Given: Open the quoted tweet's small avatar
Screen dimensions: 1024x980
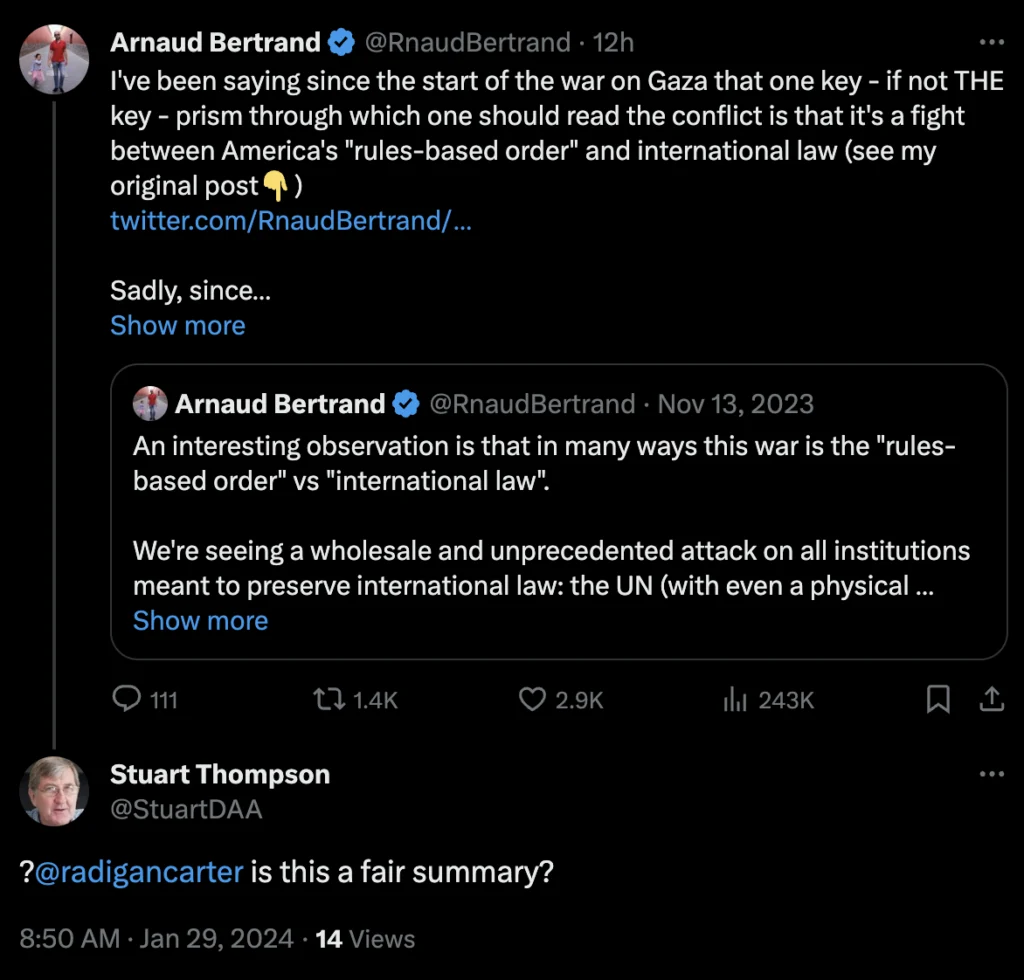Looking at the screenshot, I should [x=151, y=404].
